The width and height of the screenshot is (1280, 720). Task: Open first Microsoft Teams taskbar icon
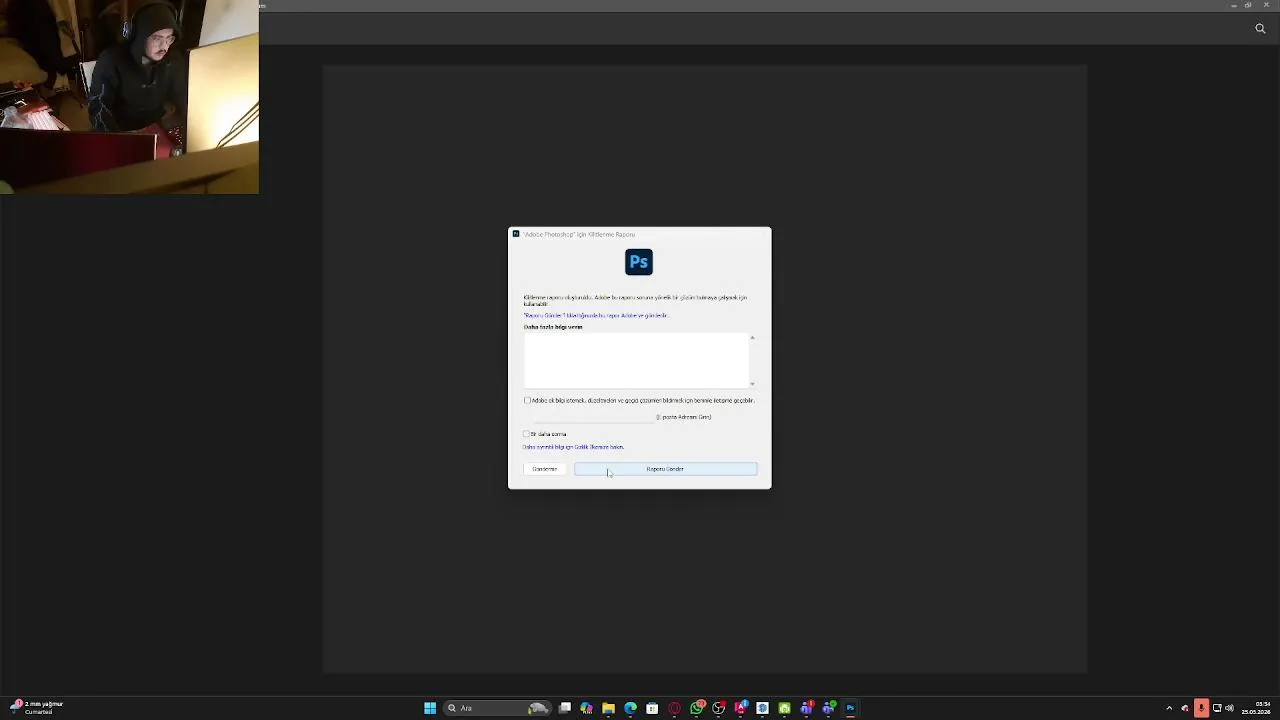(807, 708)
